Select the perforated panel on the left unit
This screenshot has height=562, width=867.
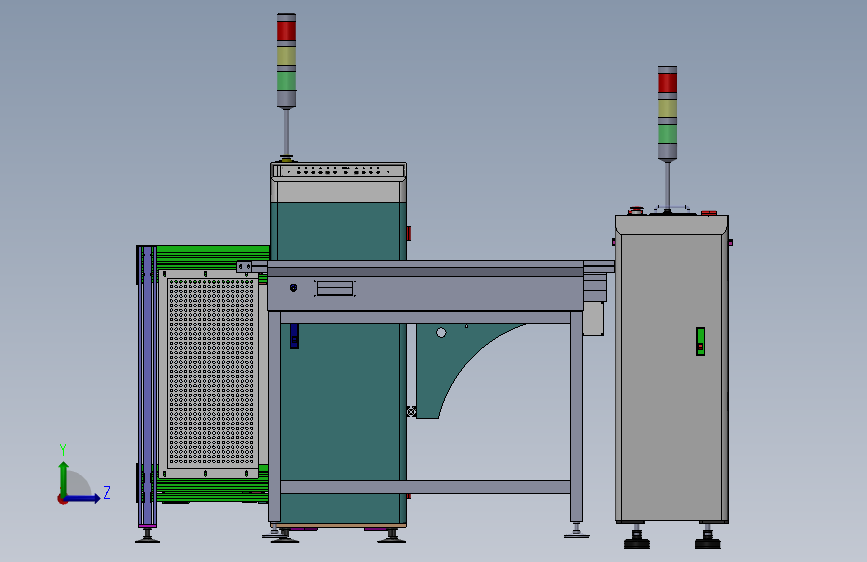(x=211, y=372)
